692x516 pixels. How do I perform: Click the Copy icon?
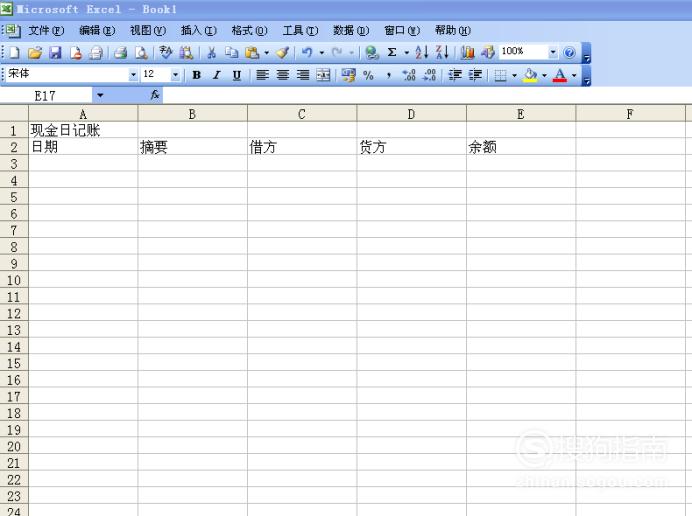pos(231,53)
